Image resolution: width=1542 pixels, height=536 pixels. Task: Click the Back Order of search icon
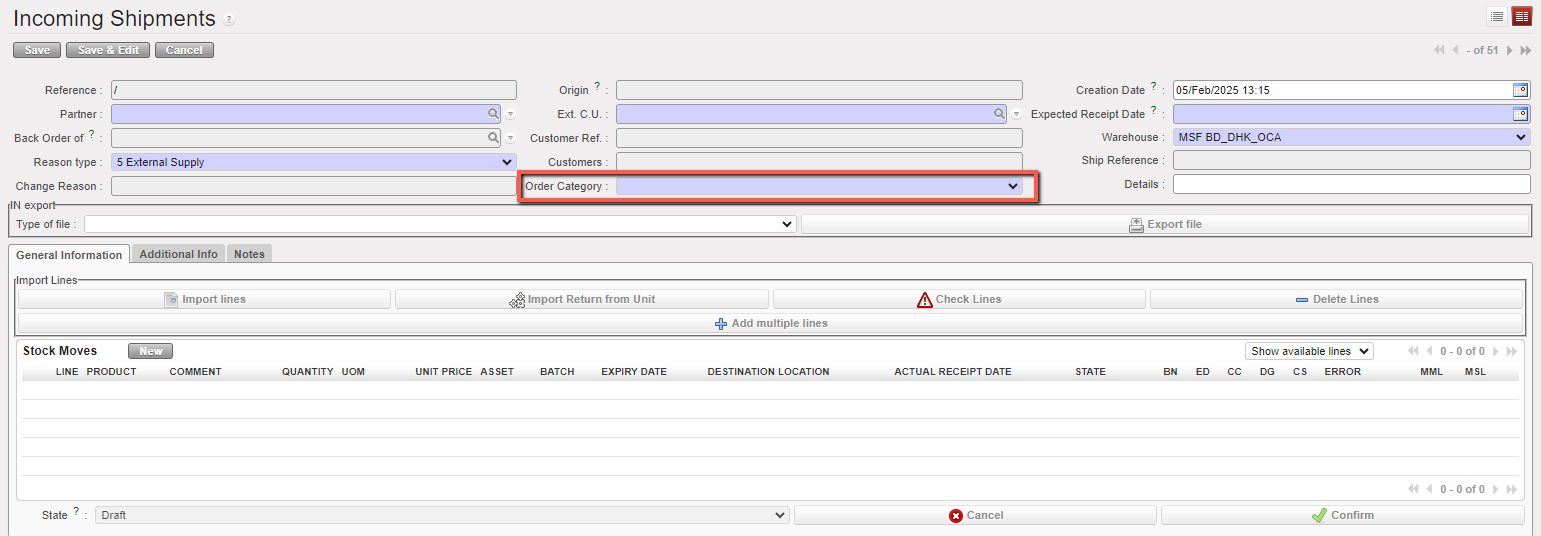tap(493, 138)
